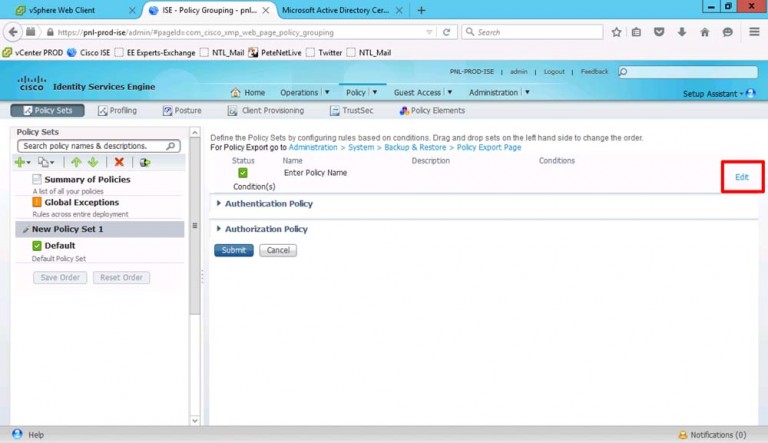Click the Pocket icon in Firefox toolbar
768x443 pixels.
point(659,32)
